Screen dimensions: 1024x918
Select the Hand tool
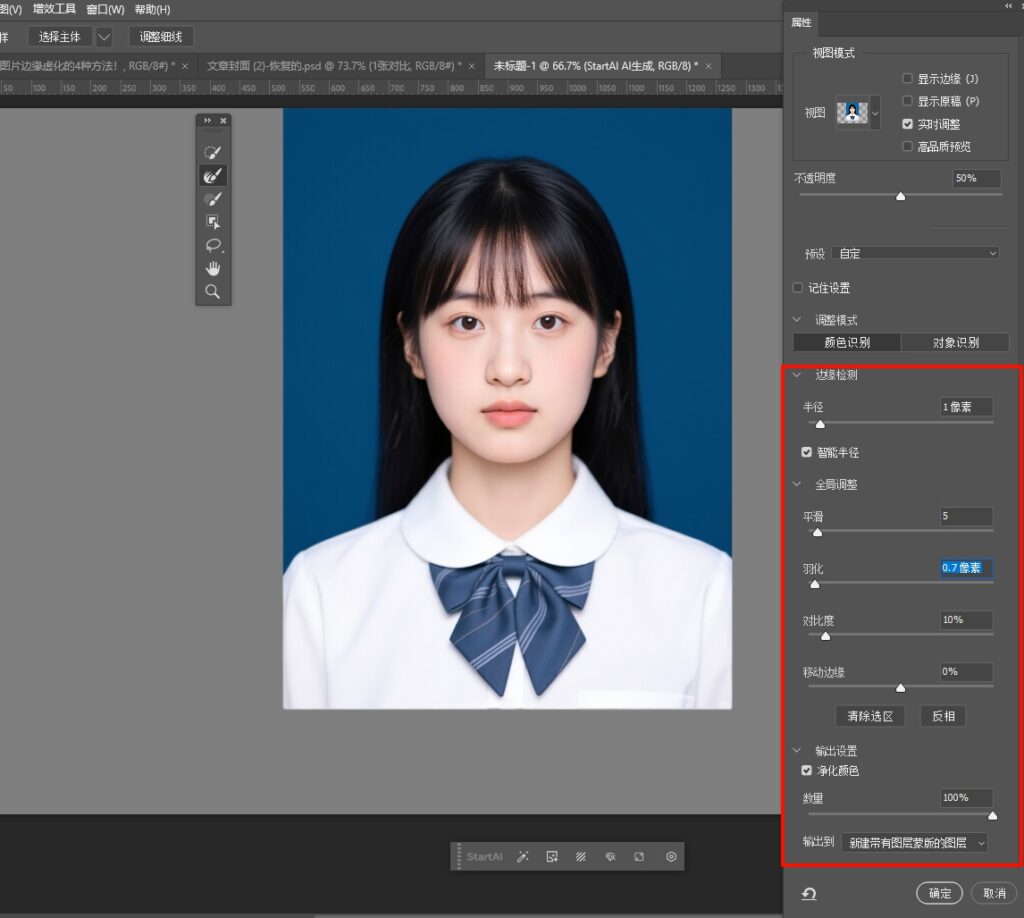[212, 268]
